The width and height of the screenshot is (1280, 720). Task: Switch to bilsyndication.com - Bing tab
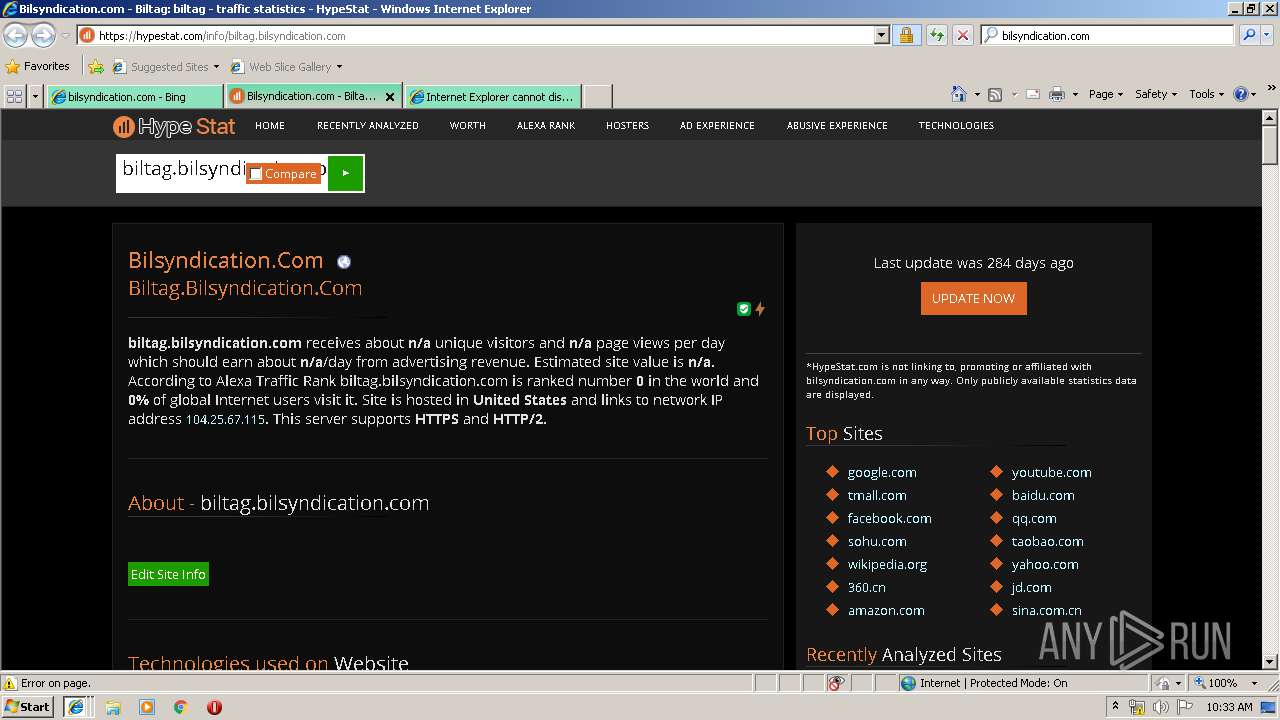pos(134,97)
